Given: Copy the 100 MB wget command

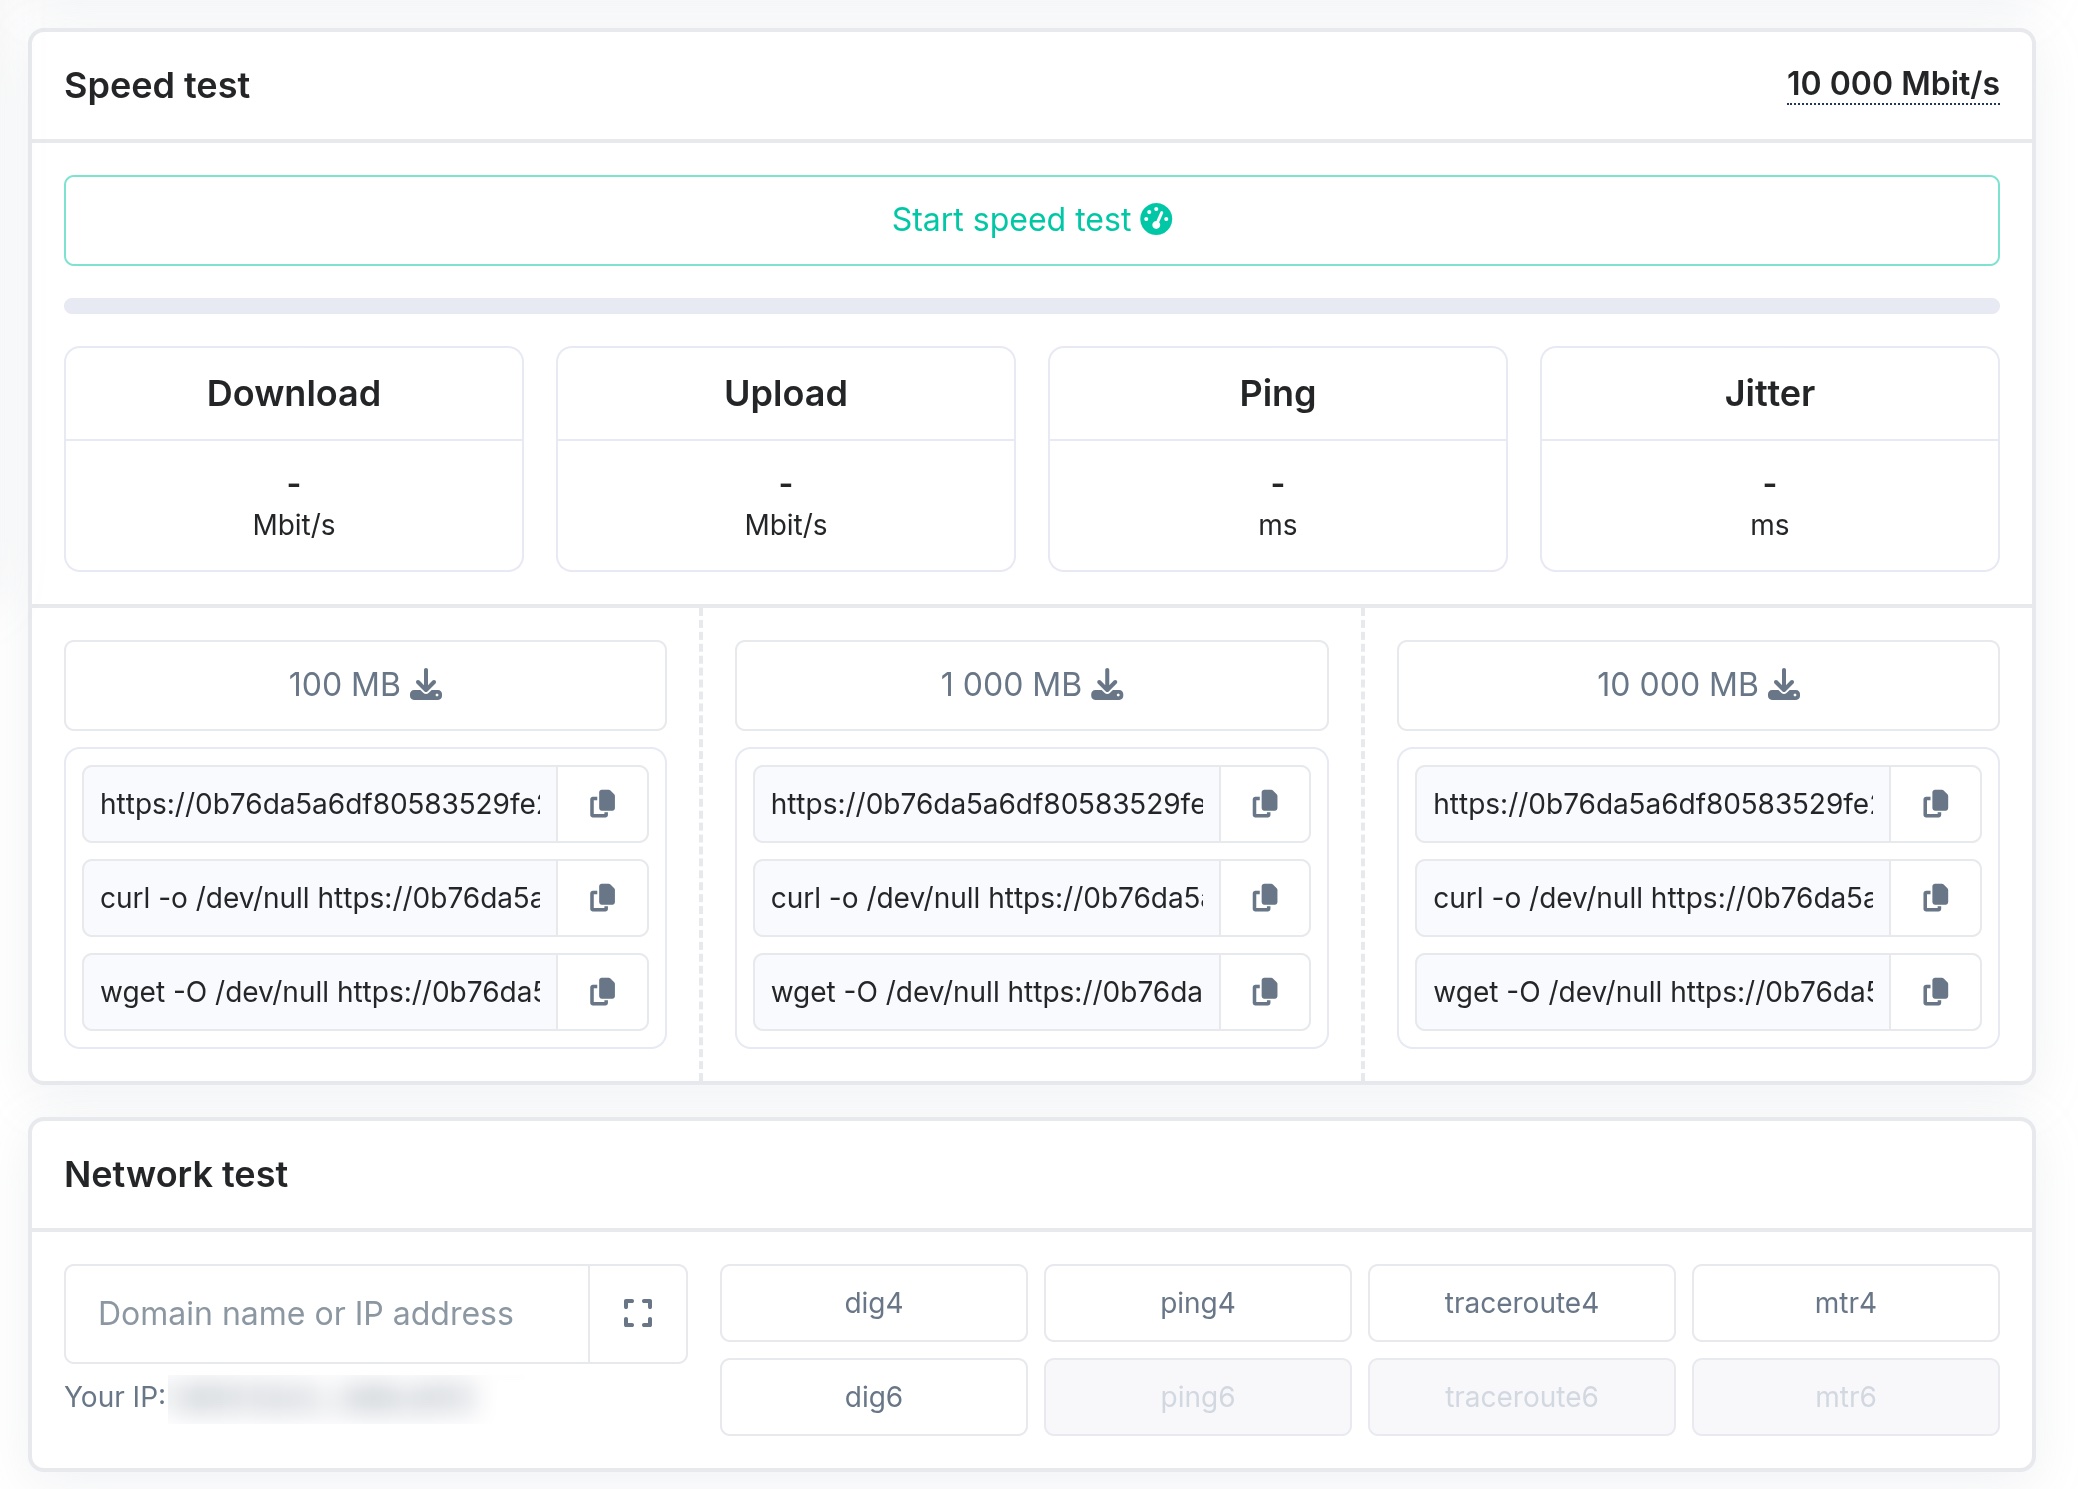Looking at the screenshot, I should tap(602, 992).
